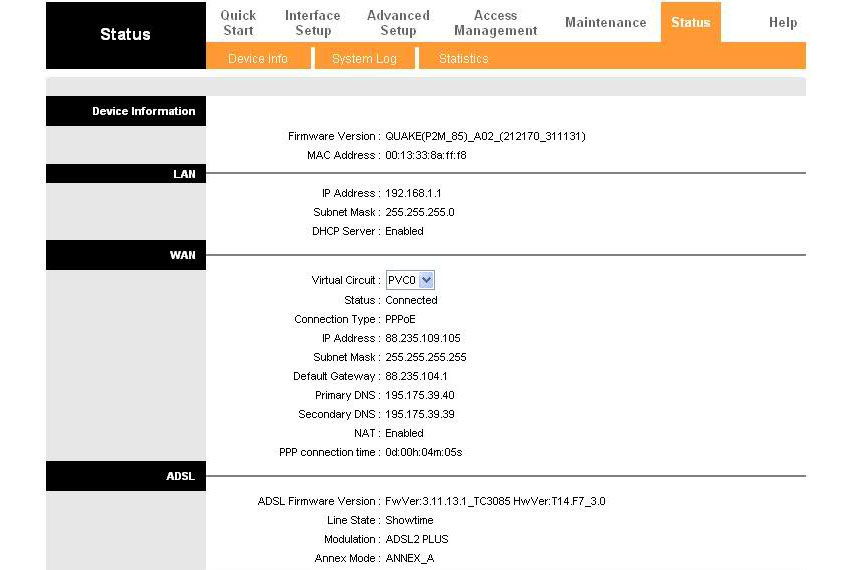Click the black Status page title

[125, 34]
